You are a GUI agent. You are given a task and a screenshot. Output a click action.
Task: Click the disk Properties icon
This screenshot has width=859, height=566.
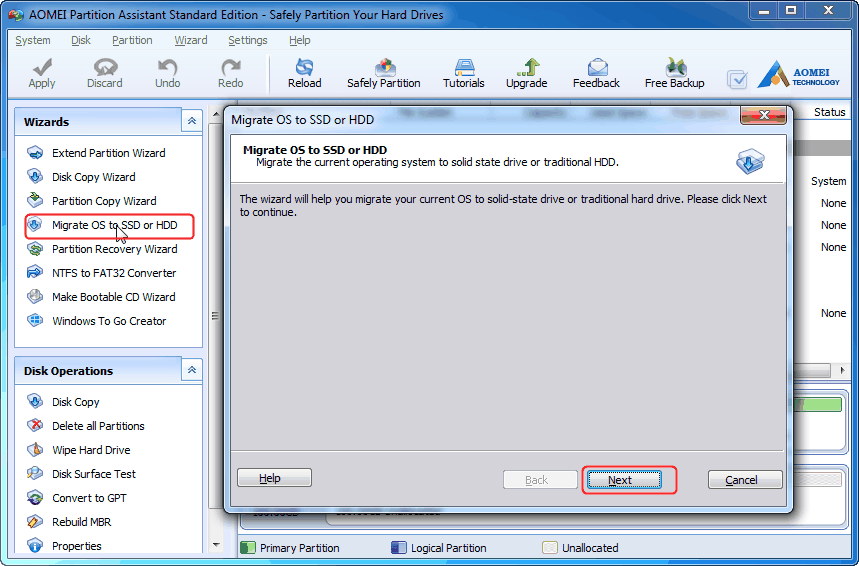pyautogui.click(x=35, y=546)
